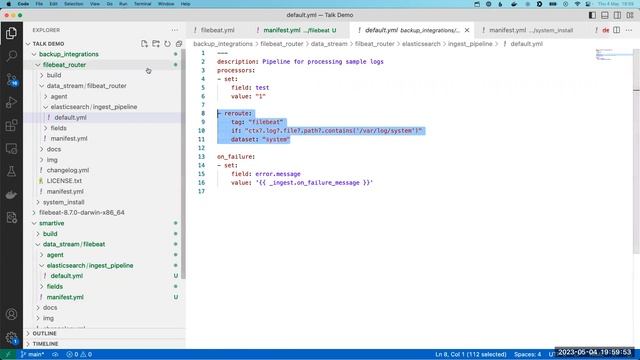Open Wi-Fi status in macOS menu bar
The height and width of the screenshot is (360, 640).
[577, 4]
